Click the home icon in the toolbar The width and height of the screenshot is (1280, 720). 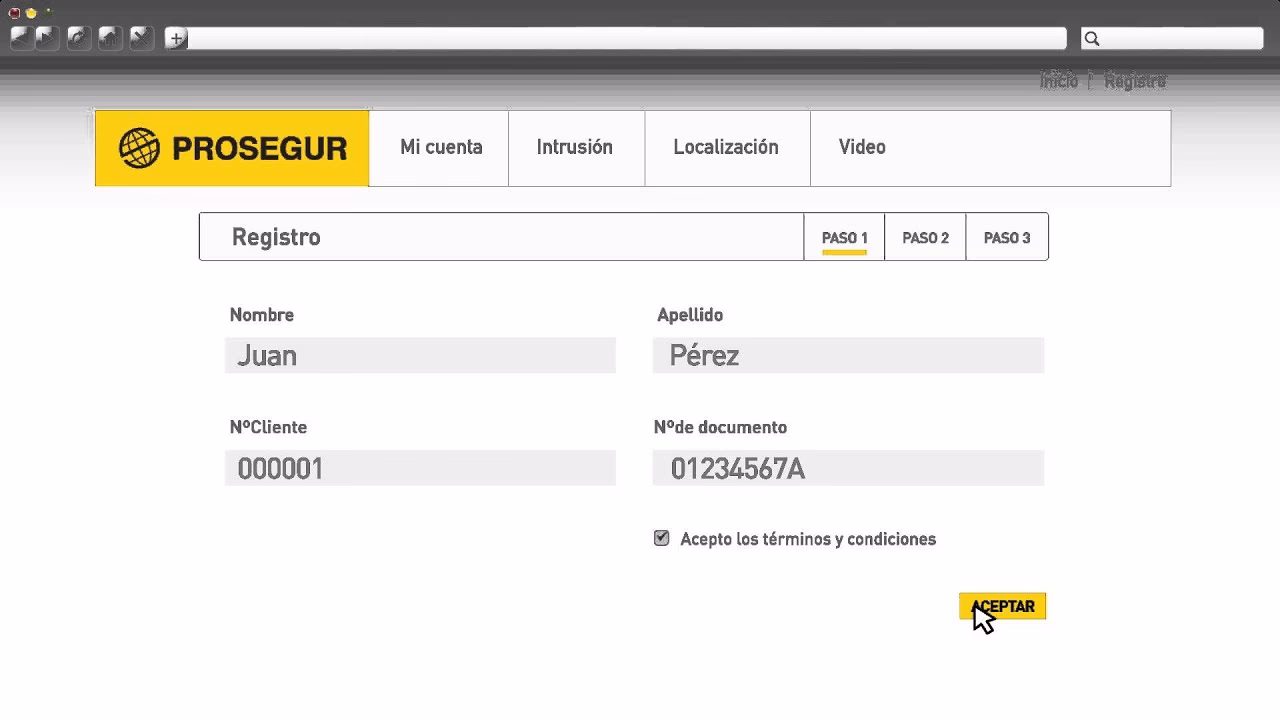(x=112, y=38)
